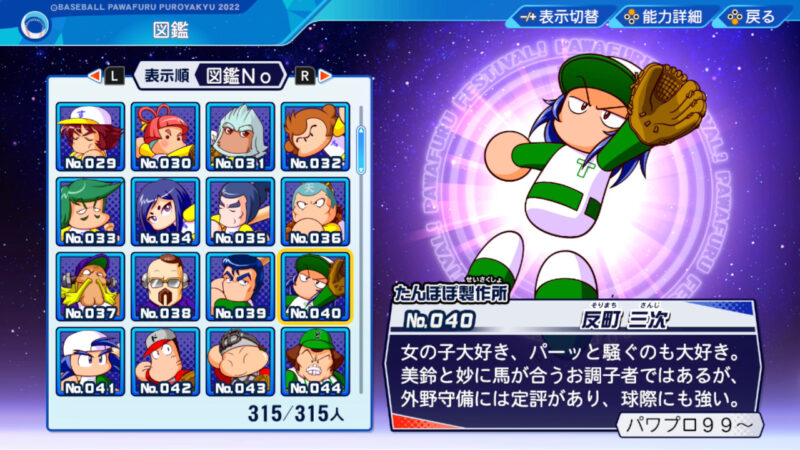Open the 表示順 図鑑No sort selector
This screenshot has height=450, width=800.
(x=210, y=76)
